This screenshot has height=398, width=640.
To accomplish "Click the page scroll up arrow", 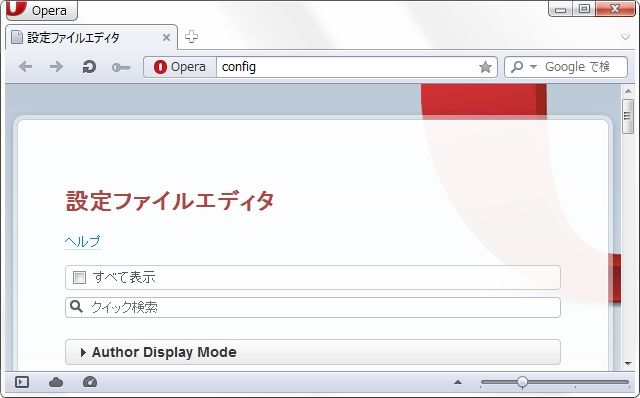I will [x=628, y=91].
